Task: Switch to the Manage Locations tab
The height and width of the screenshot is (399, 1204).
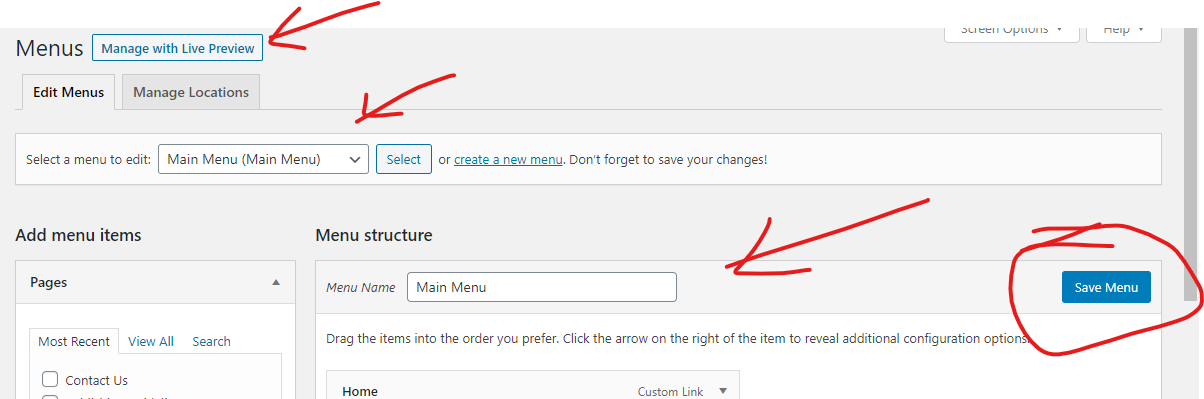Action: [191, 92]
